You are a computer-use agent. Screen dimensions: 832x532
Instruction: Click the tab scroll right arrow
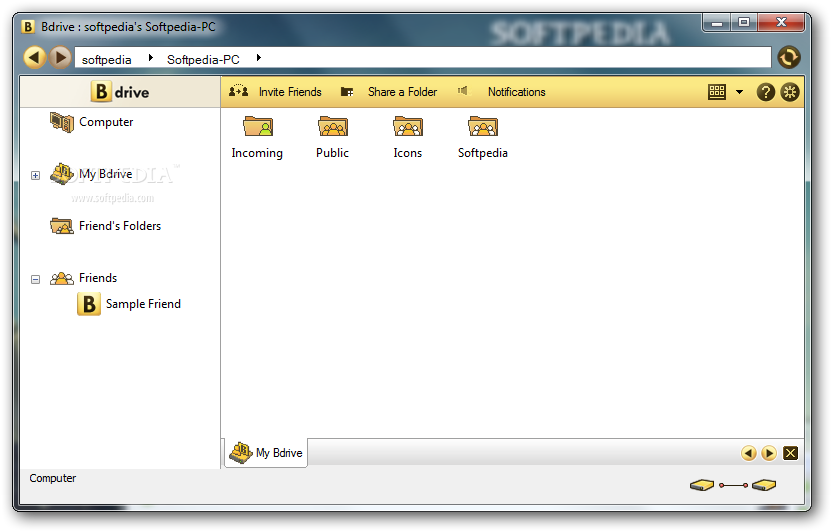pyautogui.click(x=769, y=453)
